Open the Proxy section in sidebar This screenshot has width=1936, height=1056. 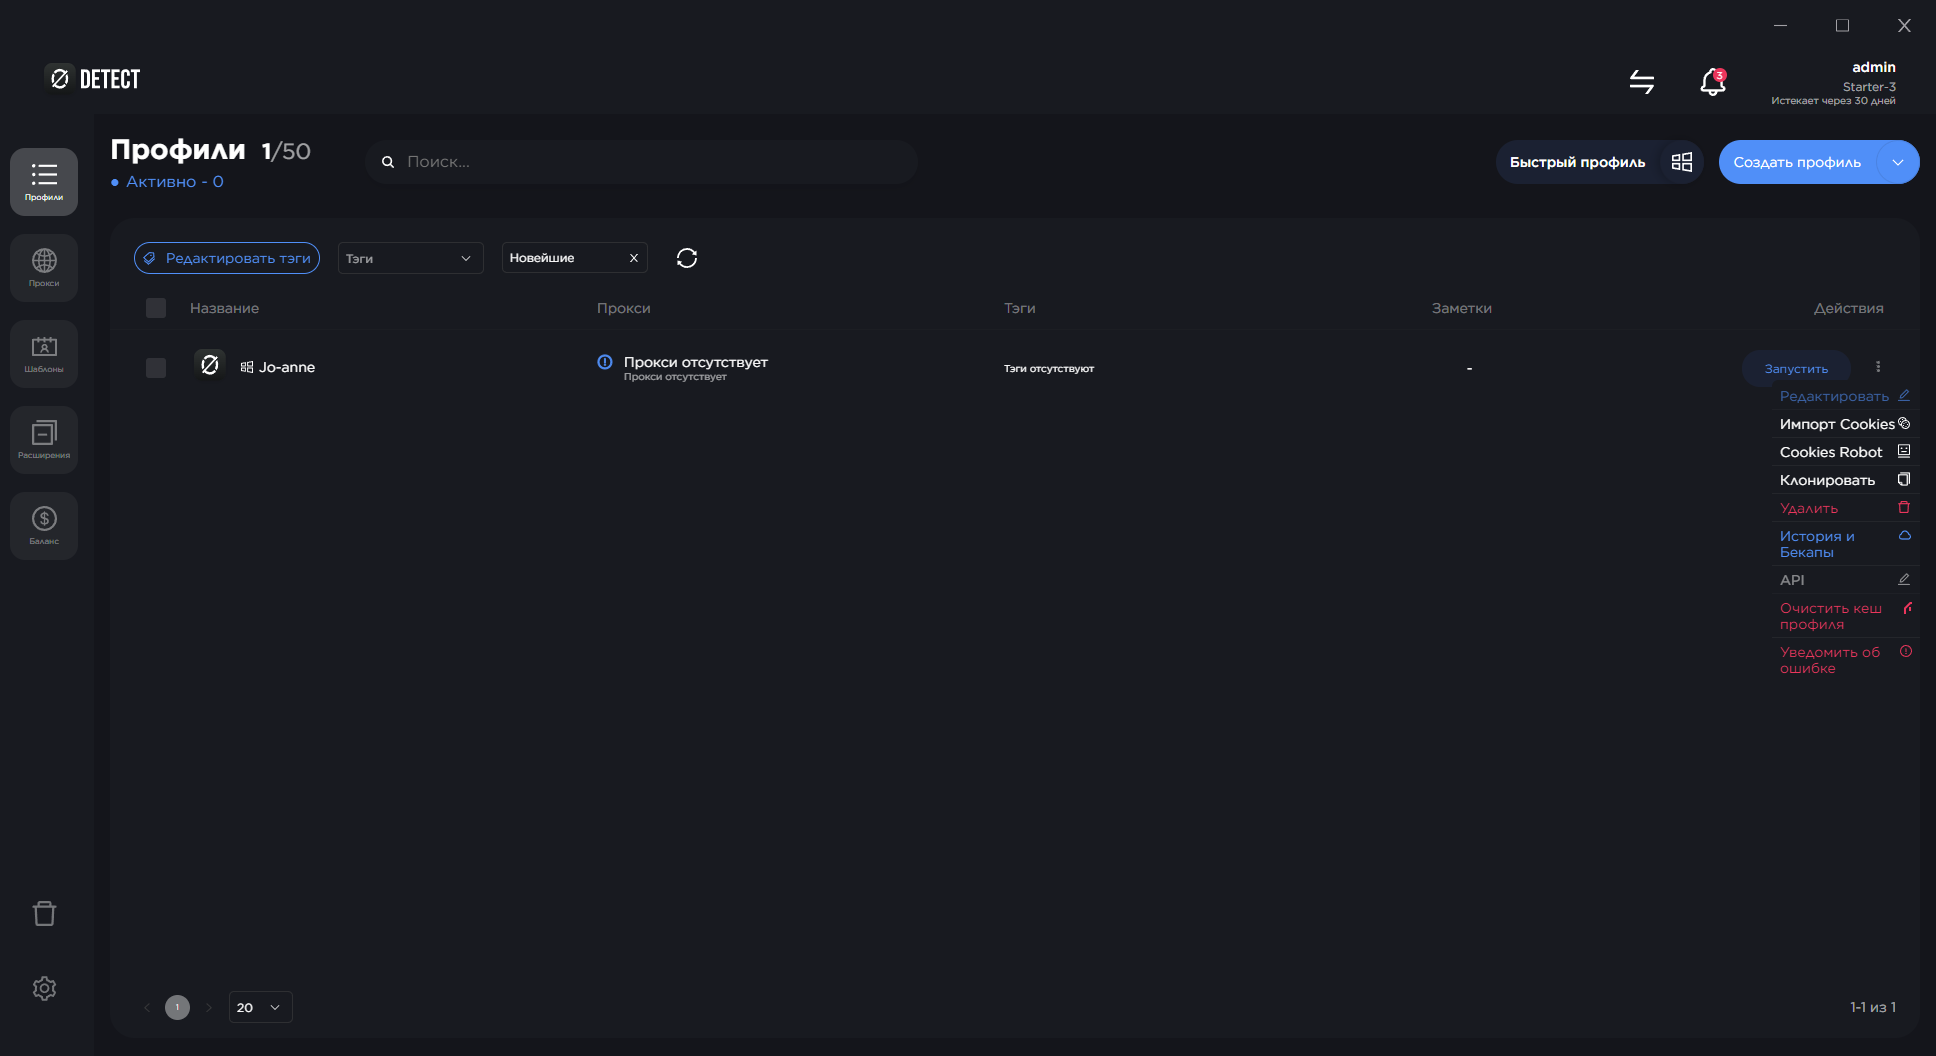pyautogui.click(x=44, y=267)
